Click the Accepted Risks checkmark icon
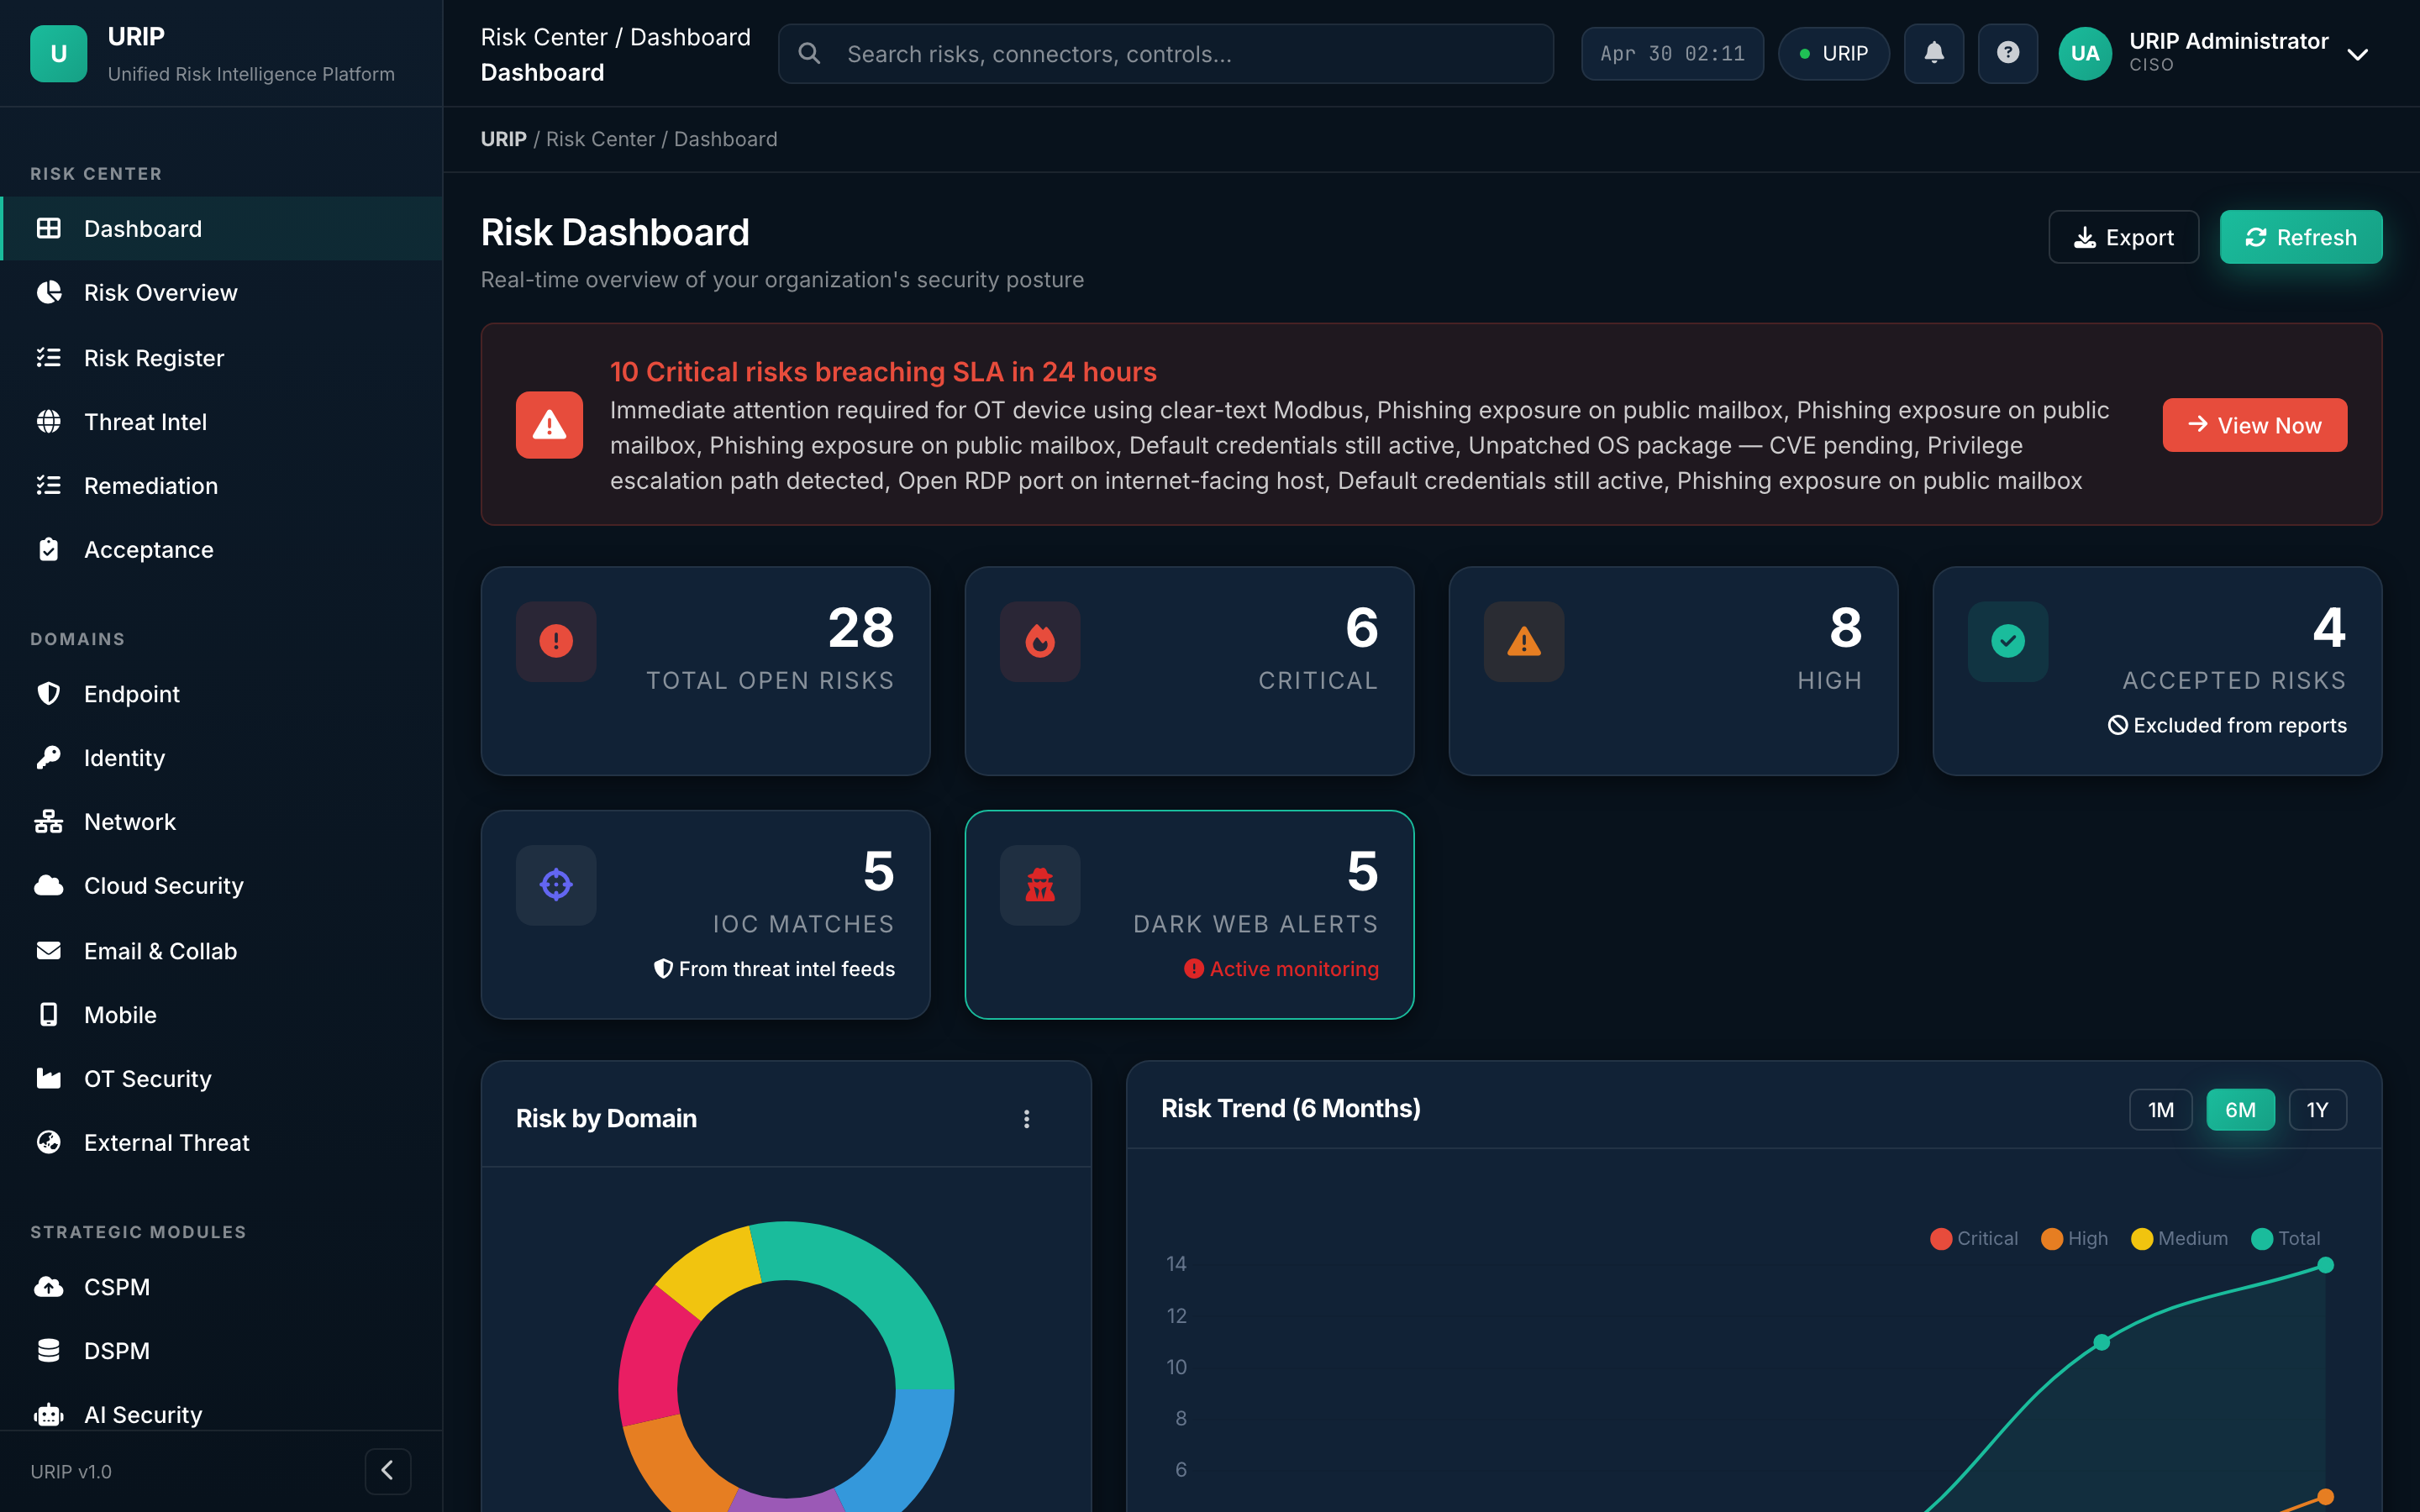2420x1512 pixels. click(x=2008, y=641)
